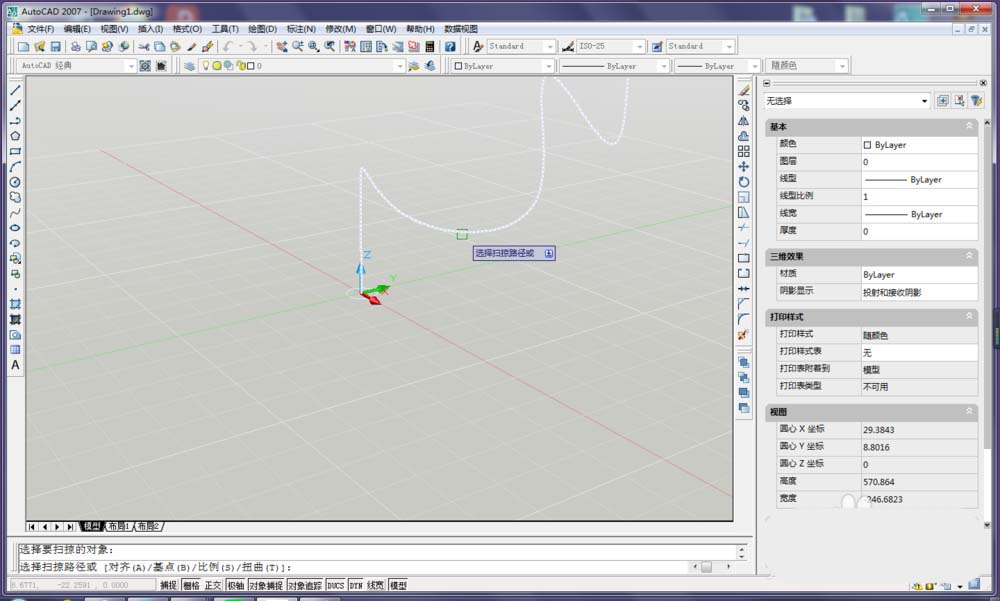Toggle the DYN dynamic input button
1000x601 pixels.
coord(355,585)
